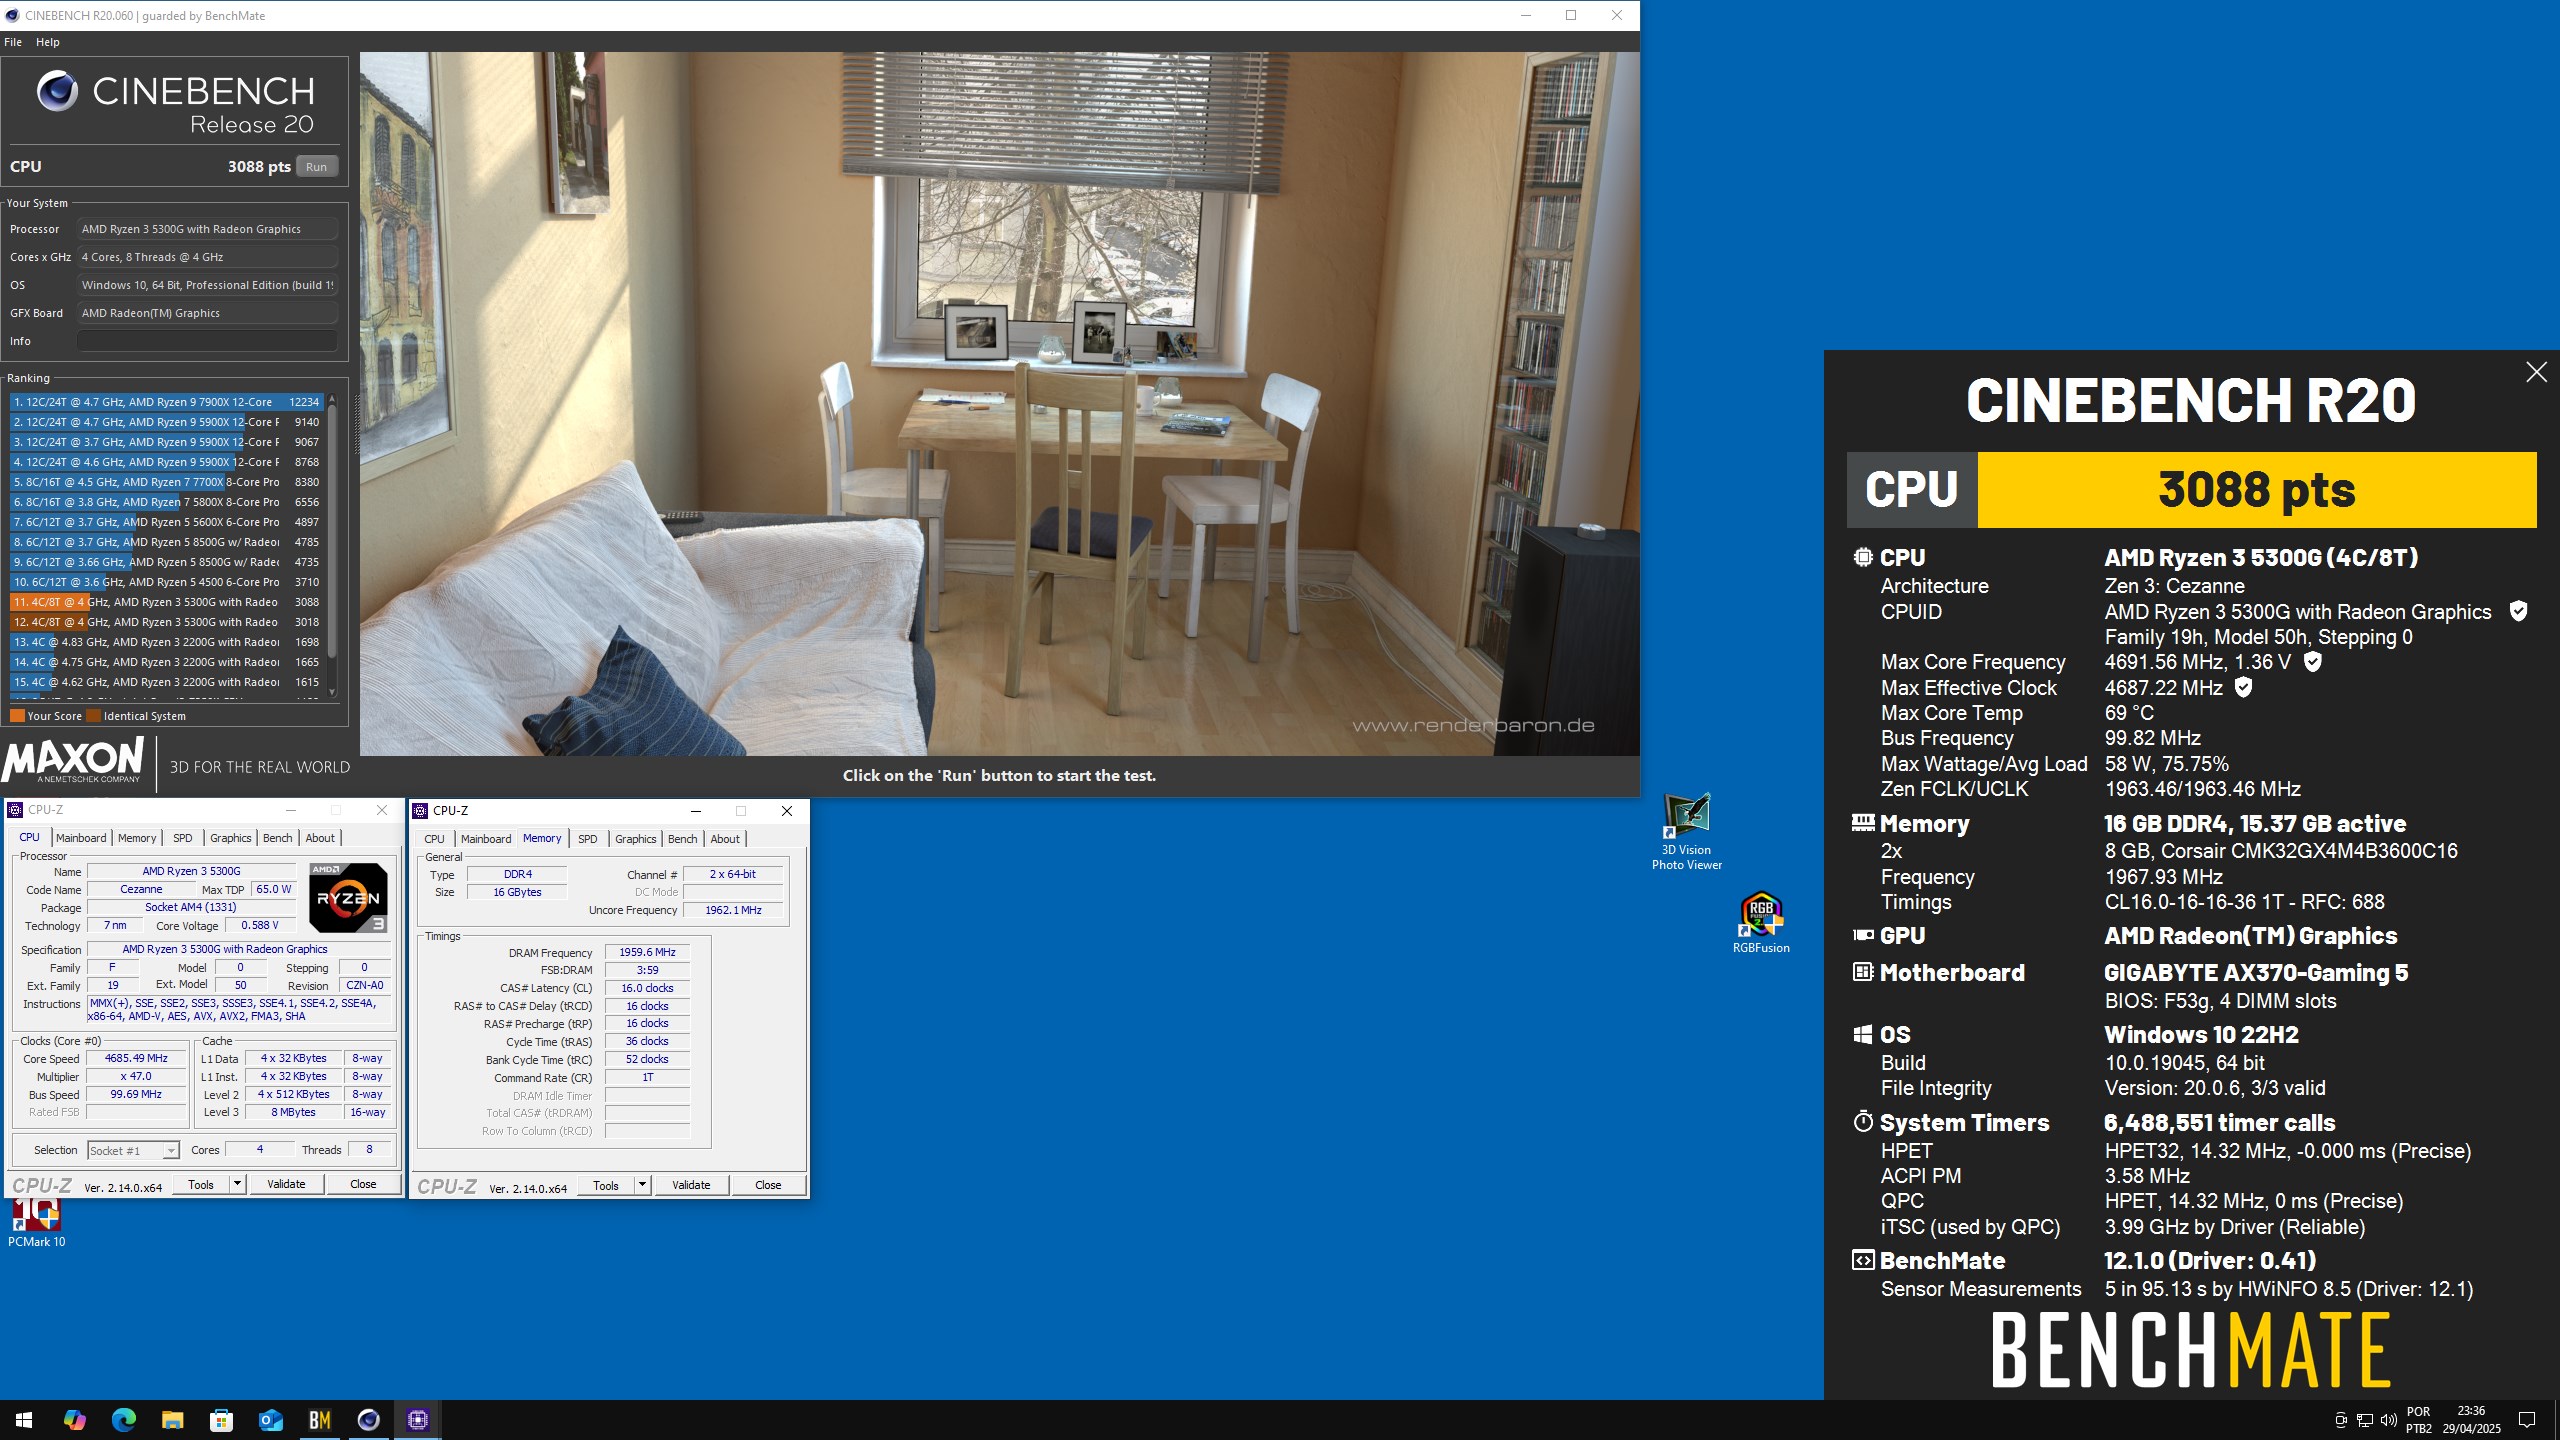2560x1440 pixels.
Task: Click the Identical System legend swatch
Action: point(93,716)
